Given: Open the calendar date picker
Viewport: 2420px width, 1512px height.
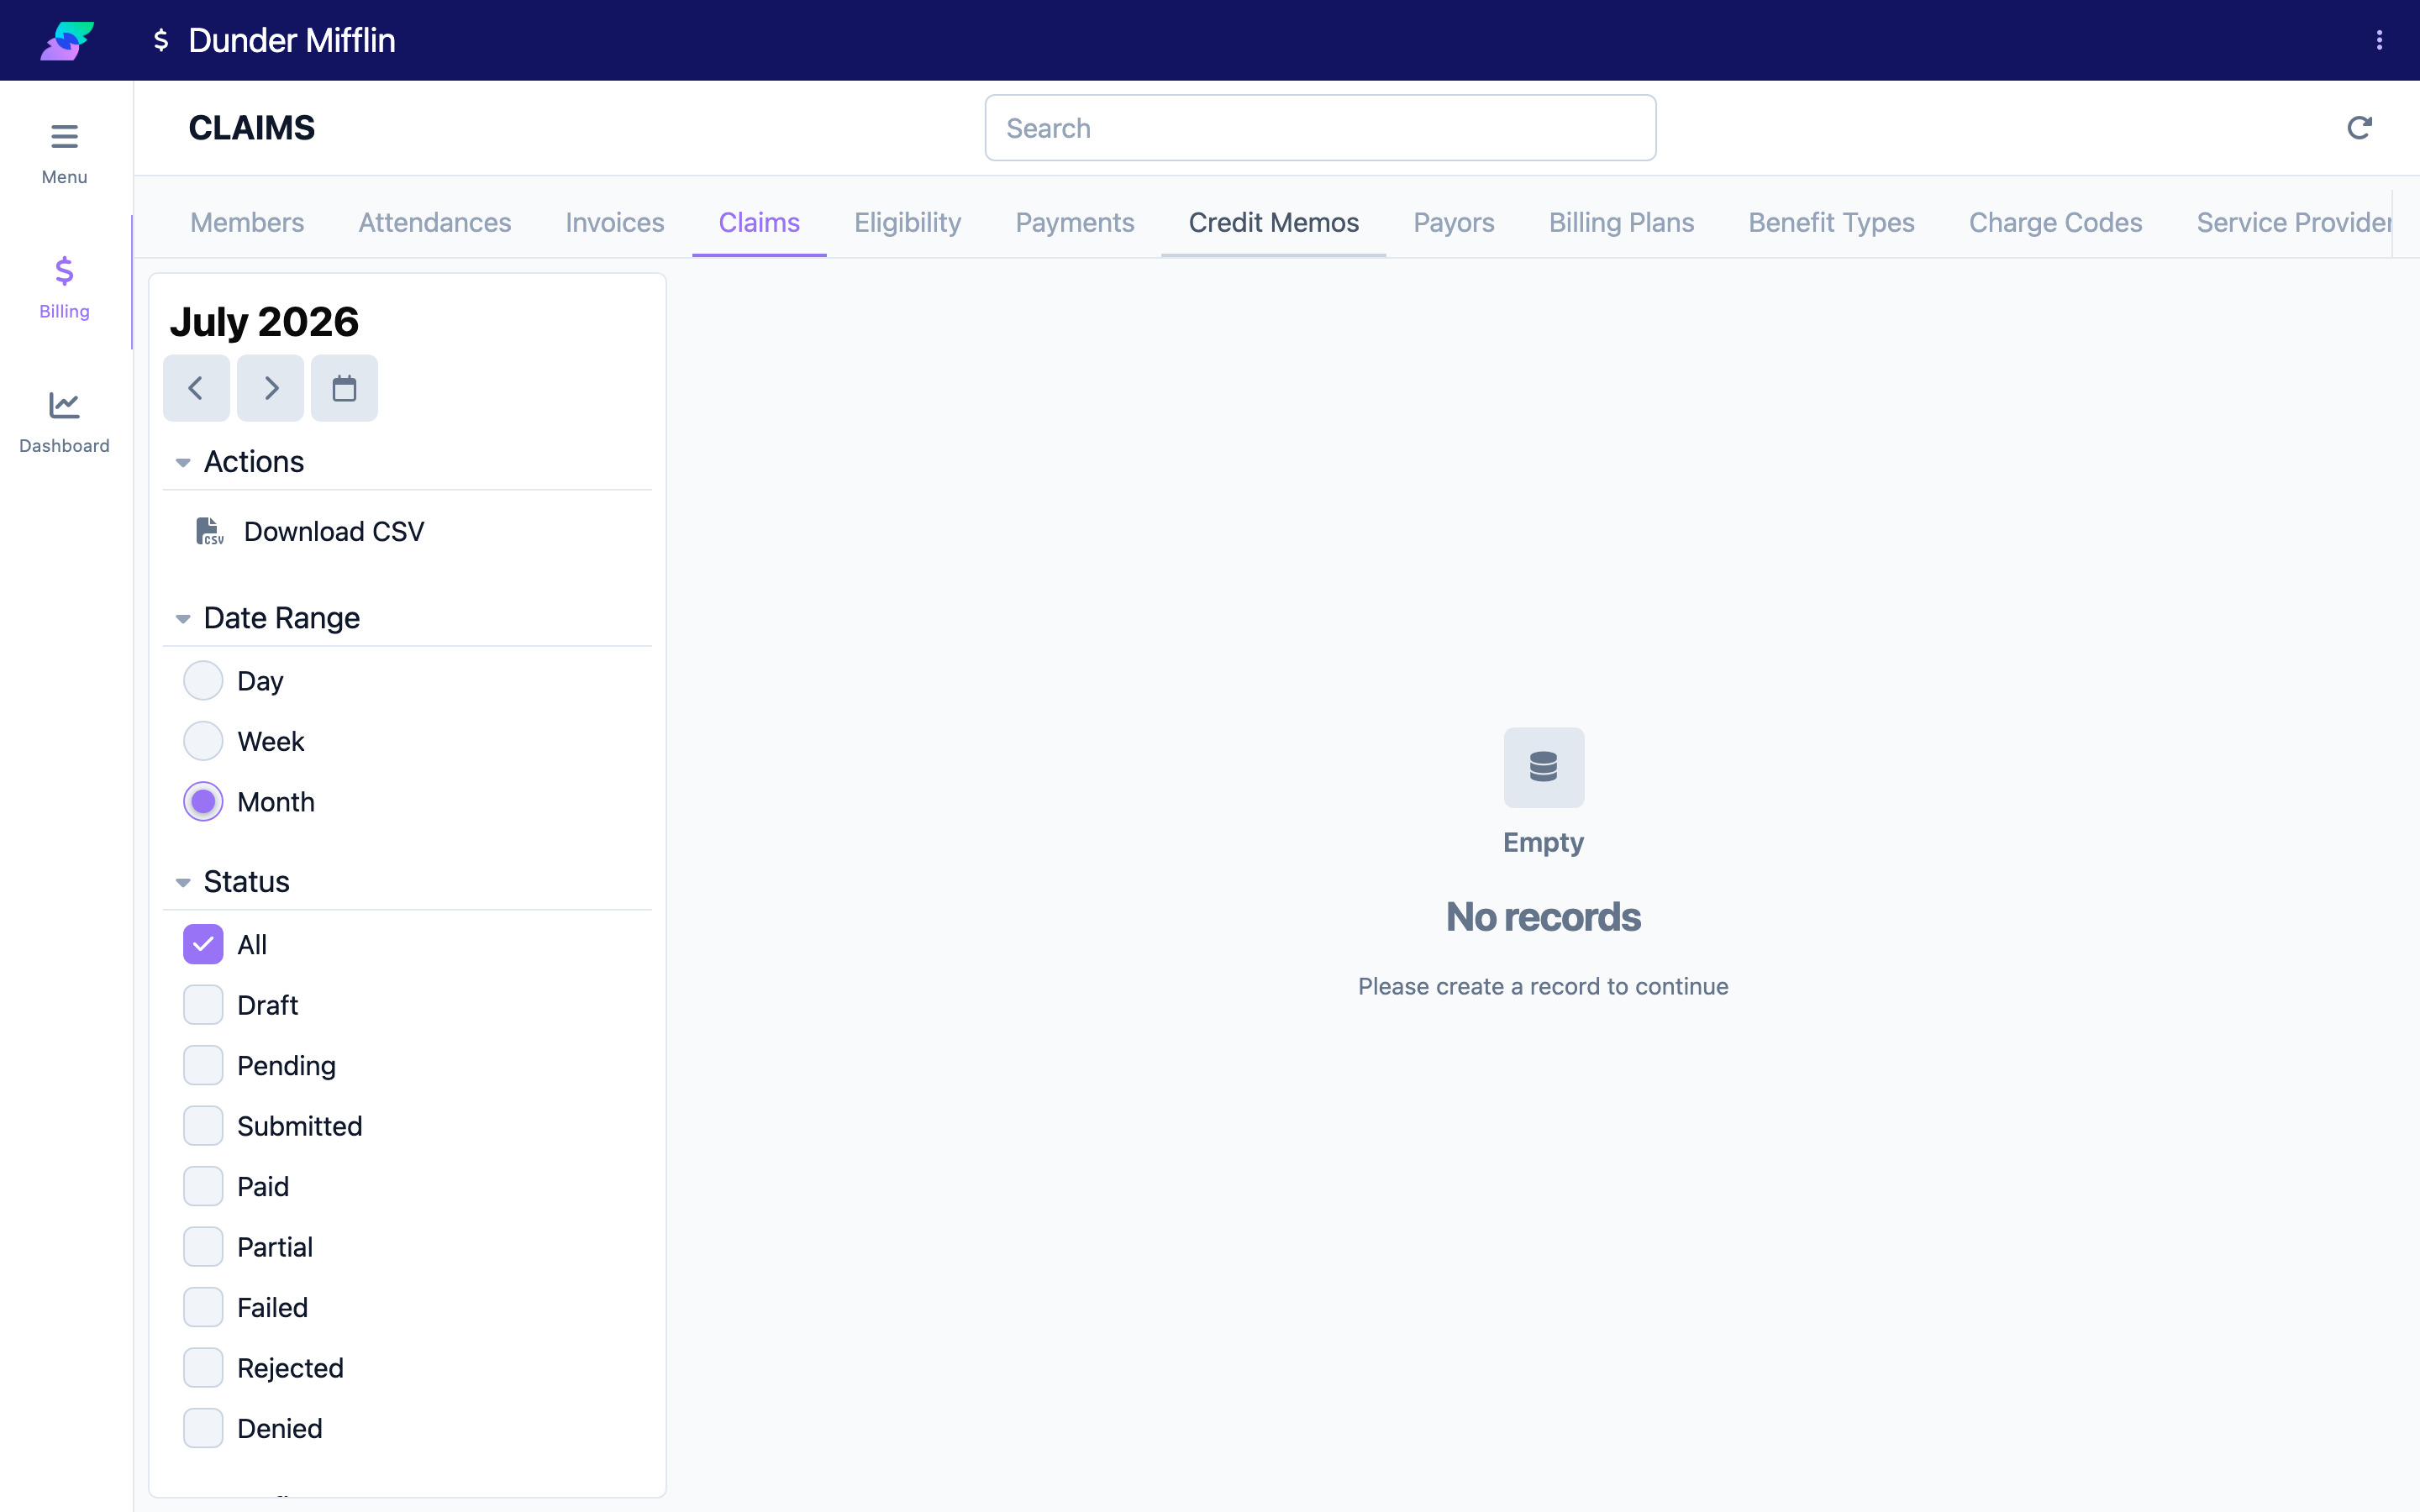Looking at the screenshot, I should pyautogui.click(x=344, y=388).
